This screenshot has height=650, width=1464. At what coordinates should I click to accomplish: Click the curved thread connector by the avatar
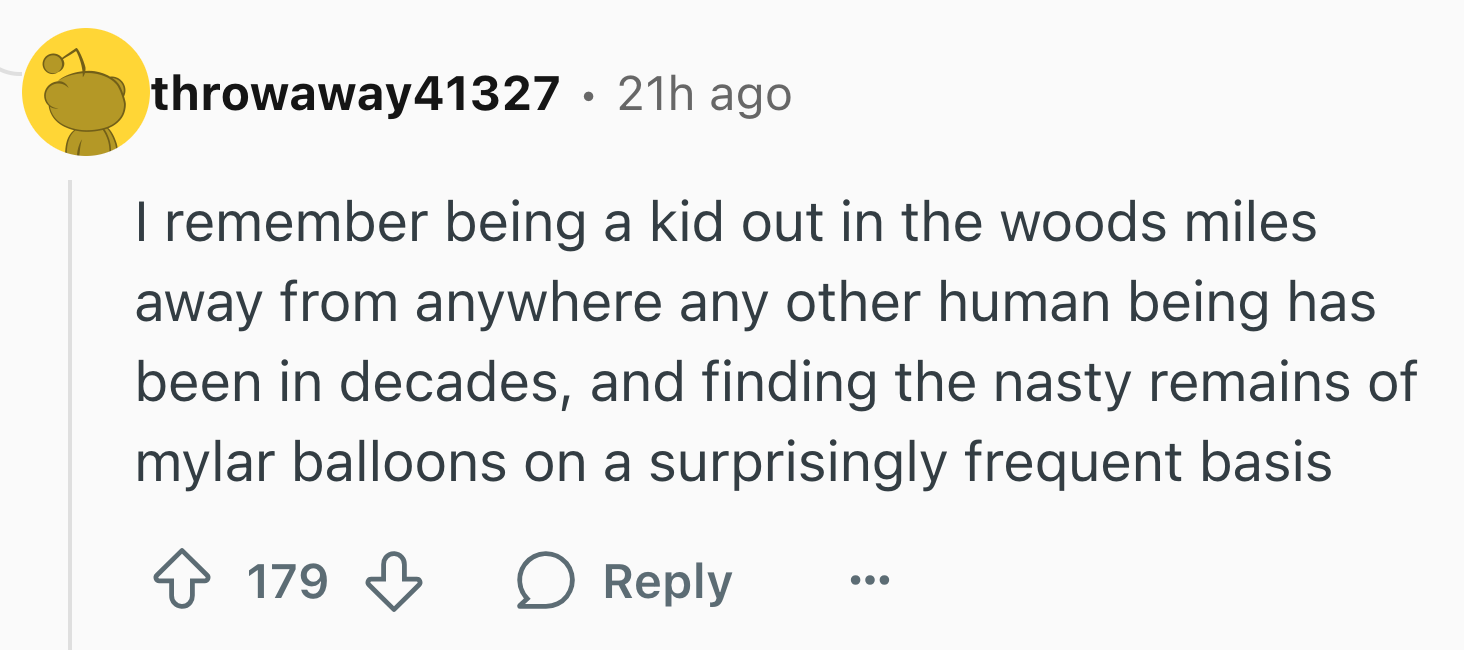tap(10, 72)
